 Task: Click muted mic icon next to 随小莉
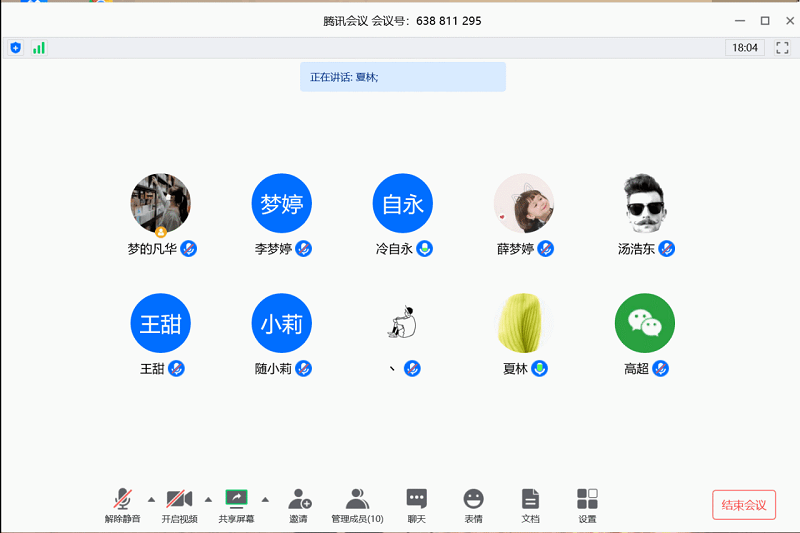point(304,368)
